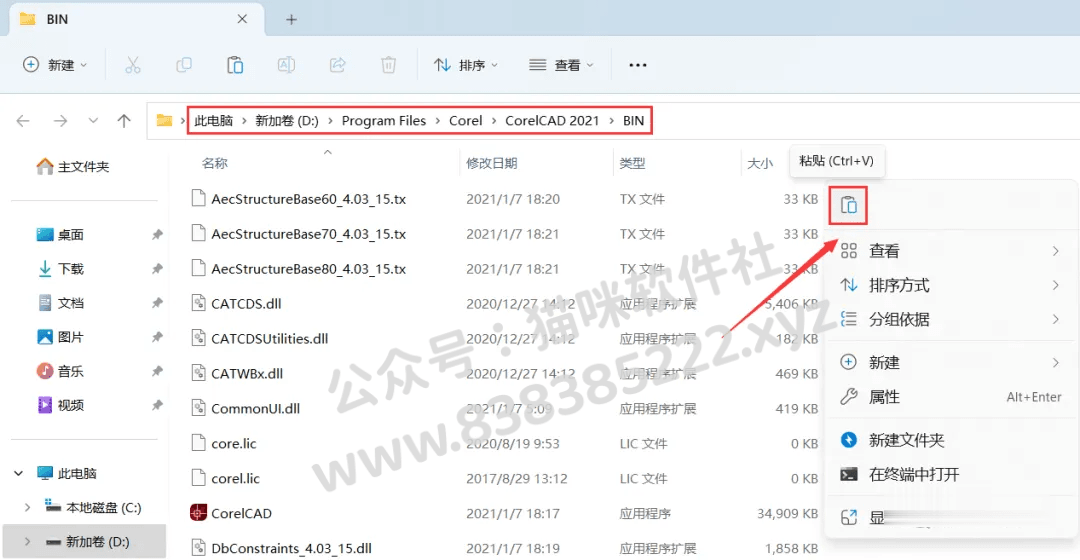Image resolution: width=1080 pixels, height=560 pixels.
Task: Choose 新建文件夹 in context menu
Action: (x=951, y=440)
